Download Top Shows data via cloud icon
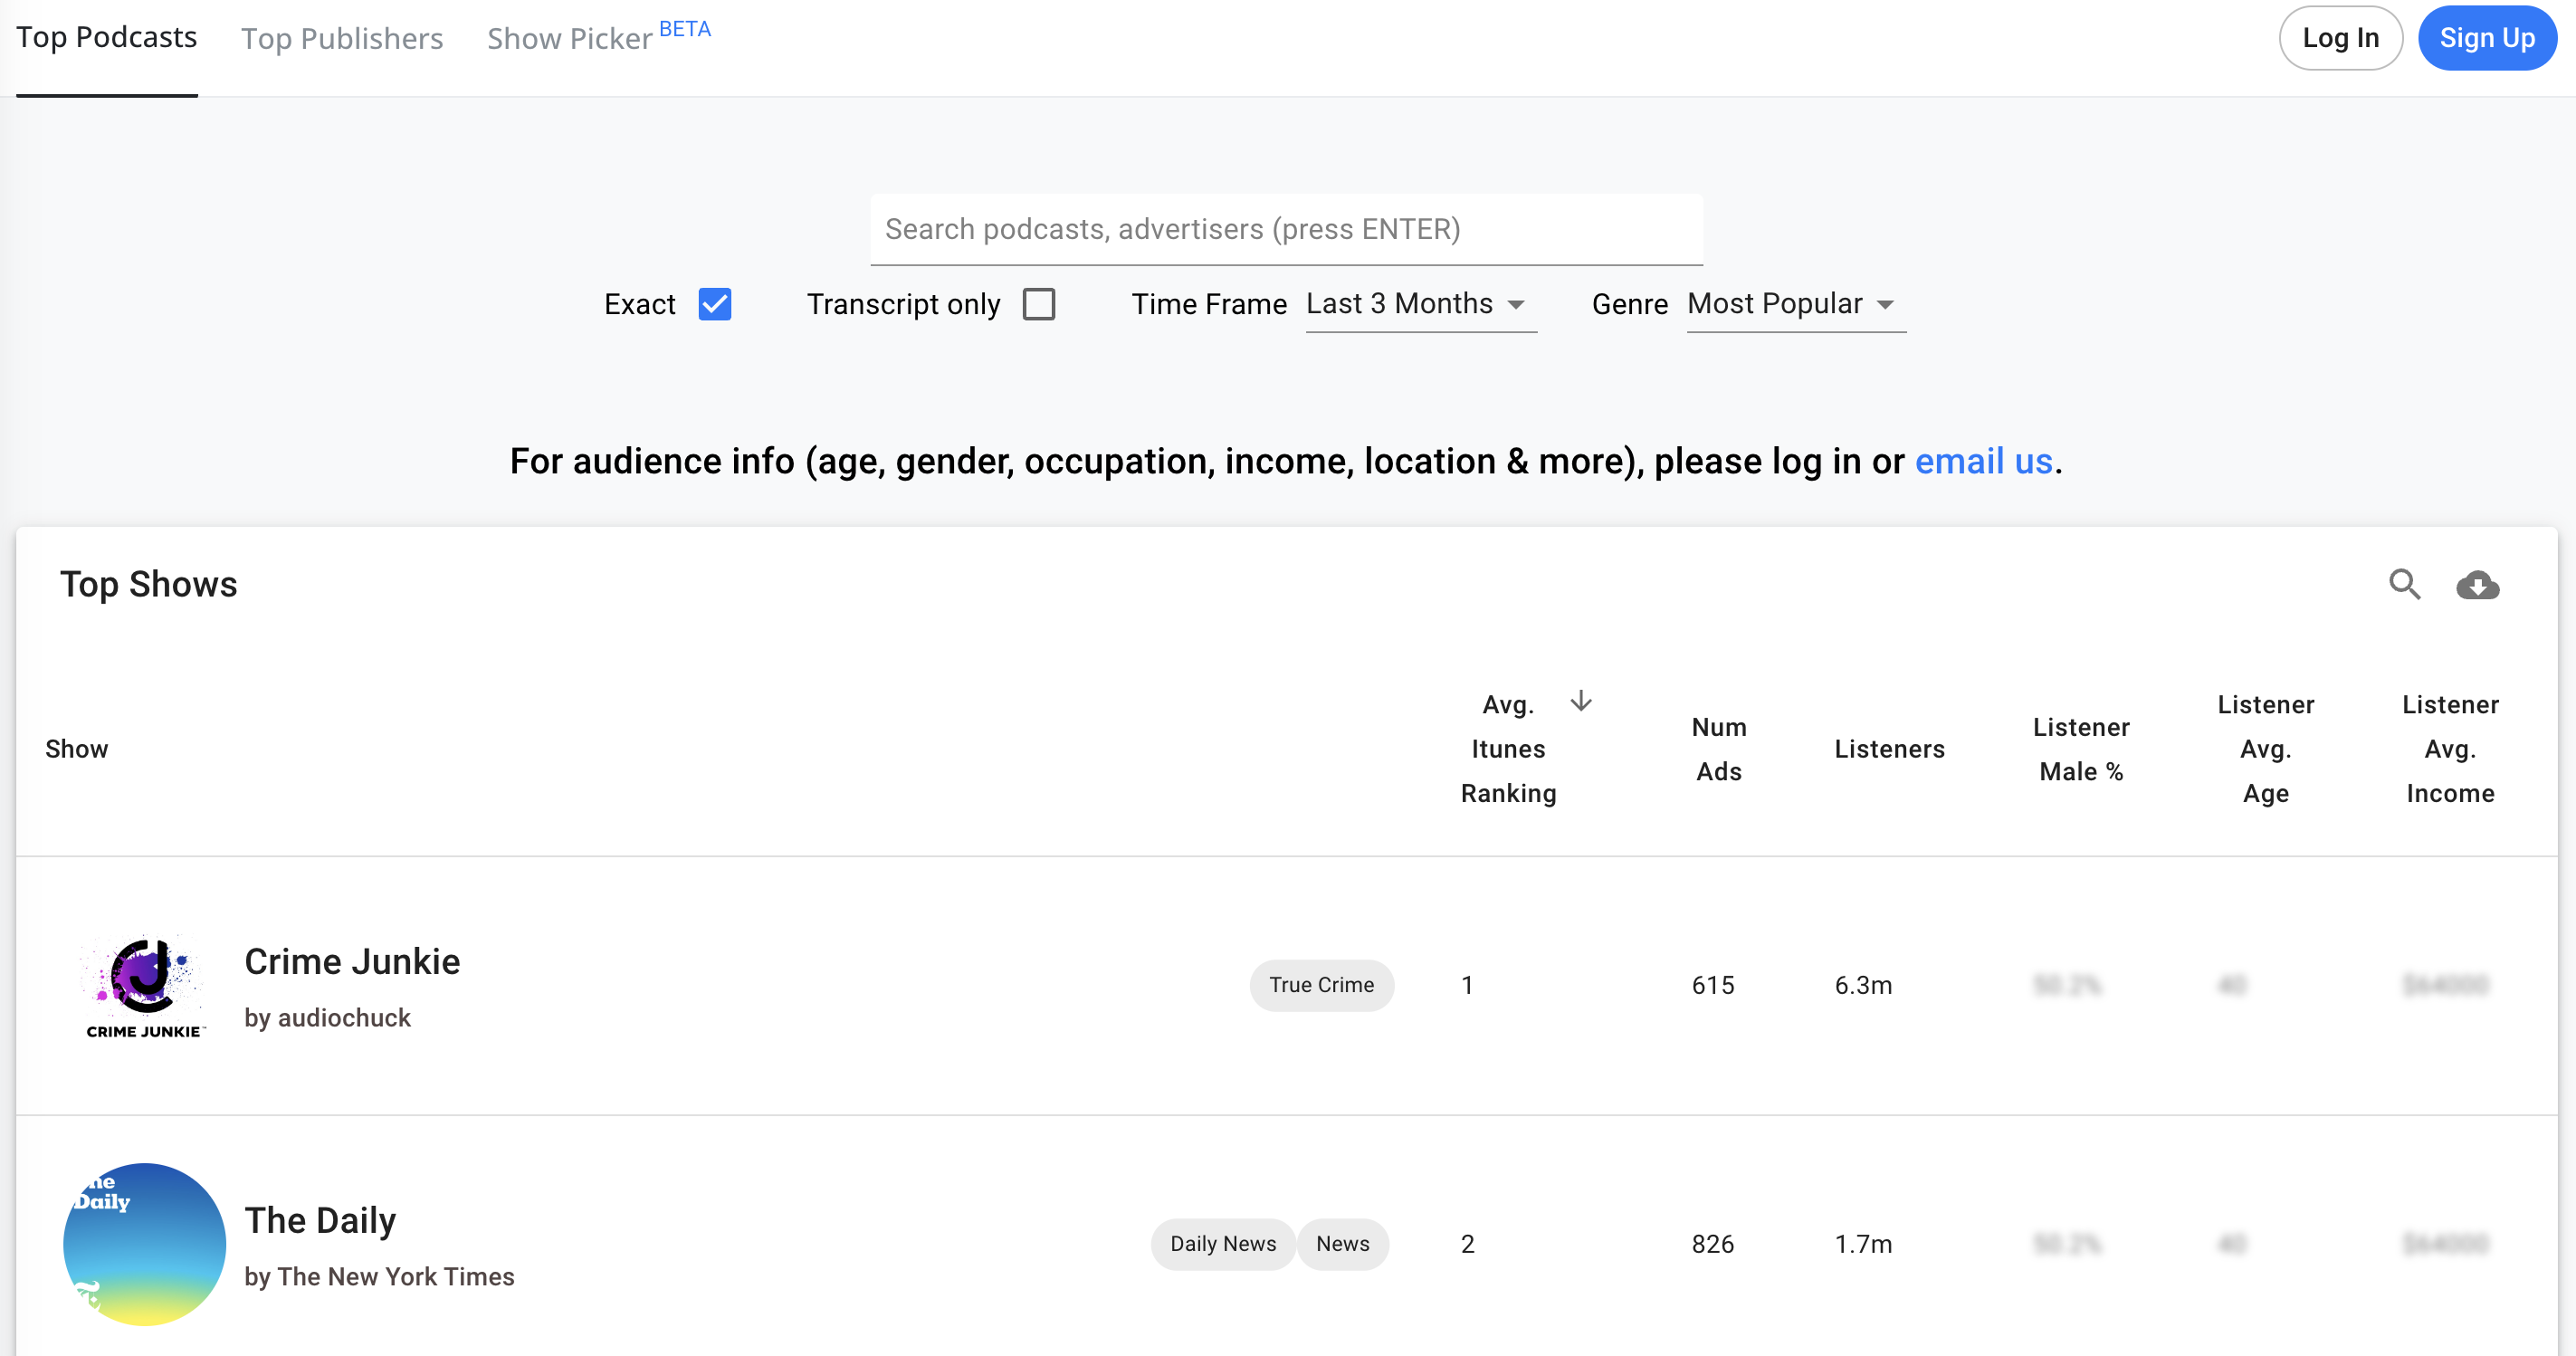Viewport: 2576px width, 1356px height. pos(2477,584)
